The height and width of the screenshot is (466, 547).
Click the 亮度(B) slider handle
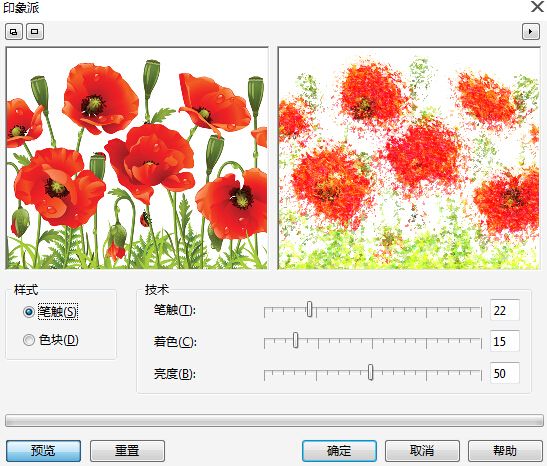370,373
